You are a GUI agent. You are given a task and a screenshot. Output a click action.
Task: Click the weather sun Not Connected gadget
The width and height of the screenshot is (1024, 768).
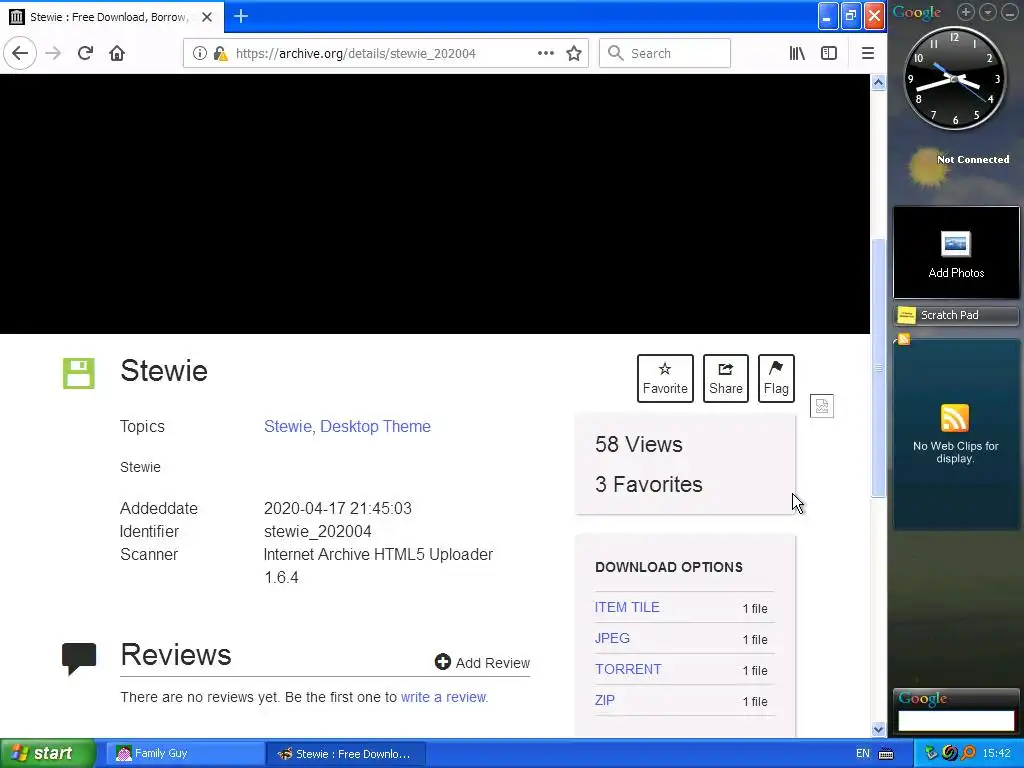[957, 165]
